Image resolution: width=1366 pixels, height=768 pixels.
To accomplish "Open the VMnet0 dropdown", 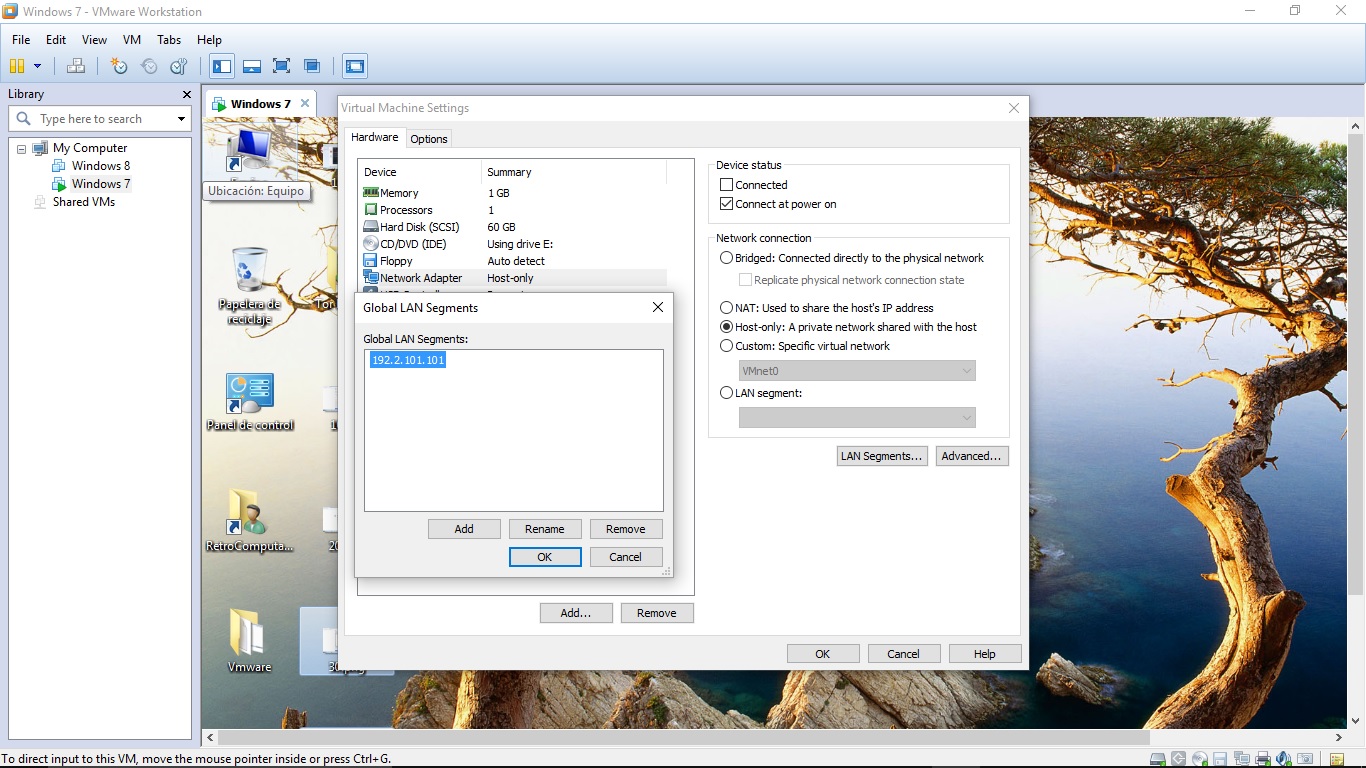I will click(857, 371).
